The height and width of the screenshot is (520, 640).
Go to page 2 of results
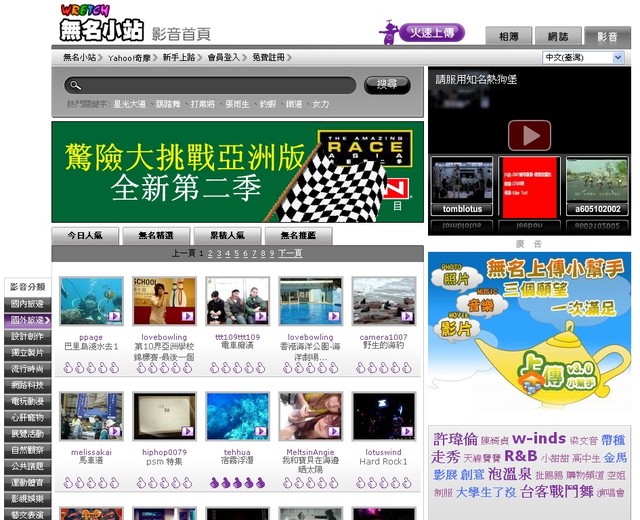pyautogui.click(x=210, y=253)
